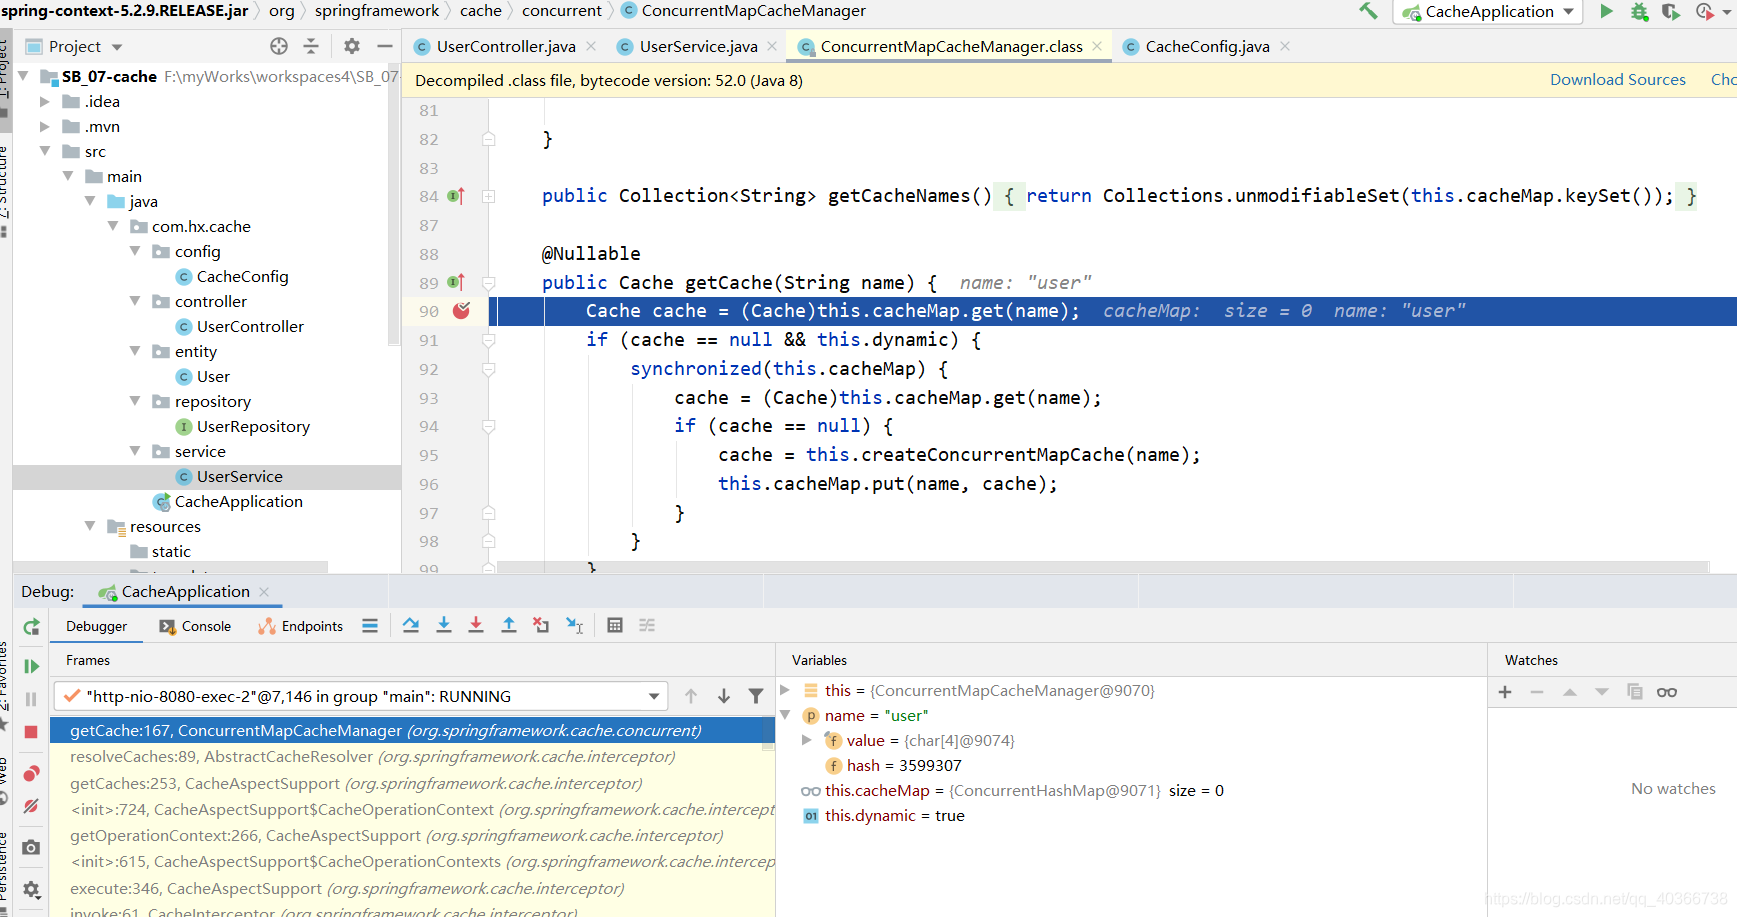Collapse the src folder
The height and width of the screenshot is (917, 1737).
(44, 151)
